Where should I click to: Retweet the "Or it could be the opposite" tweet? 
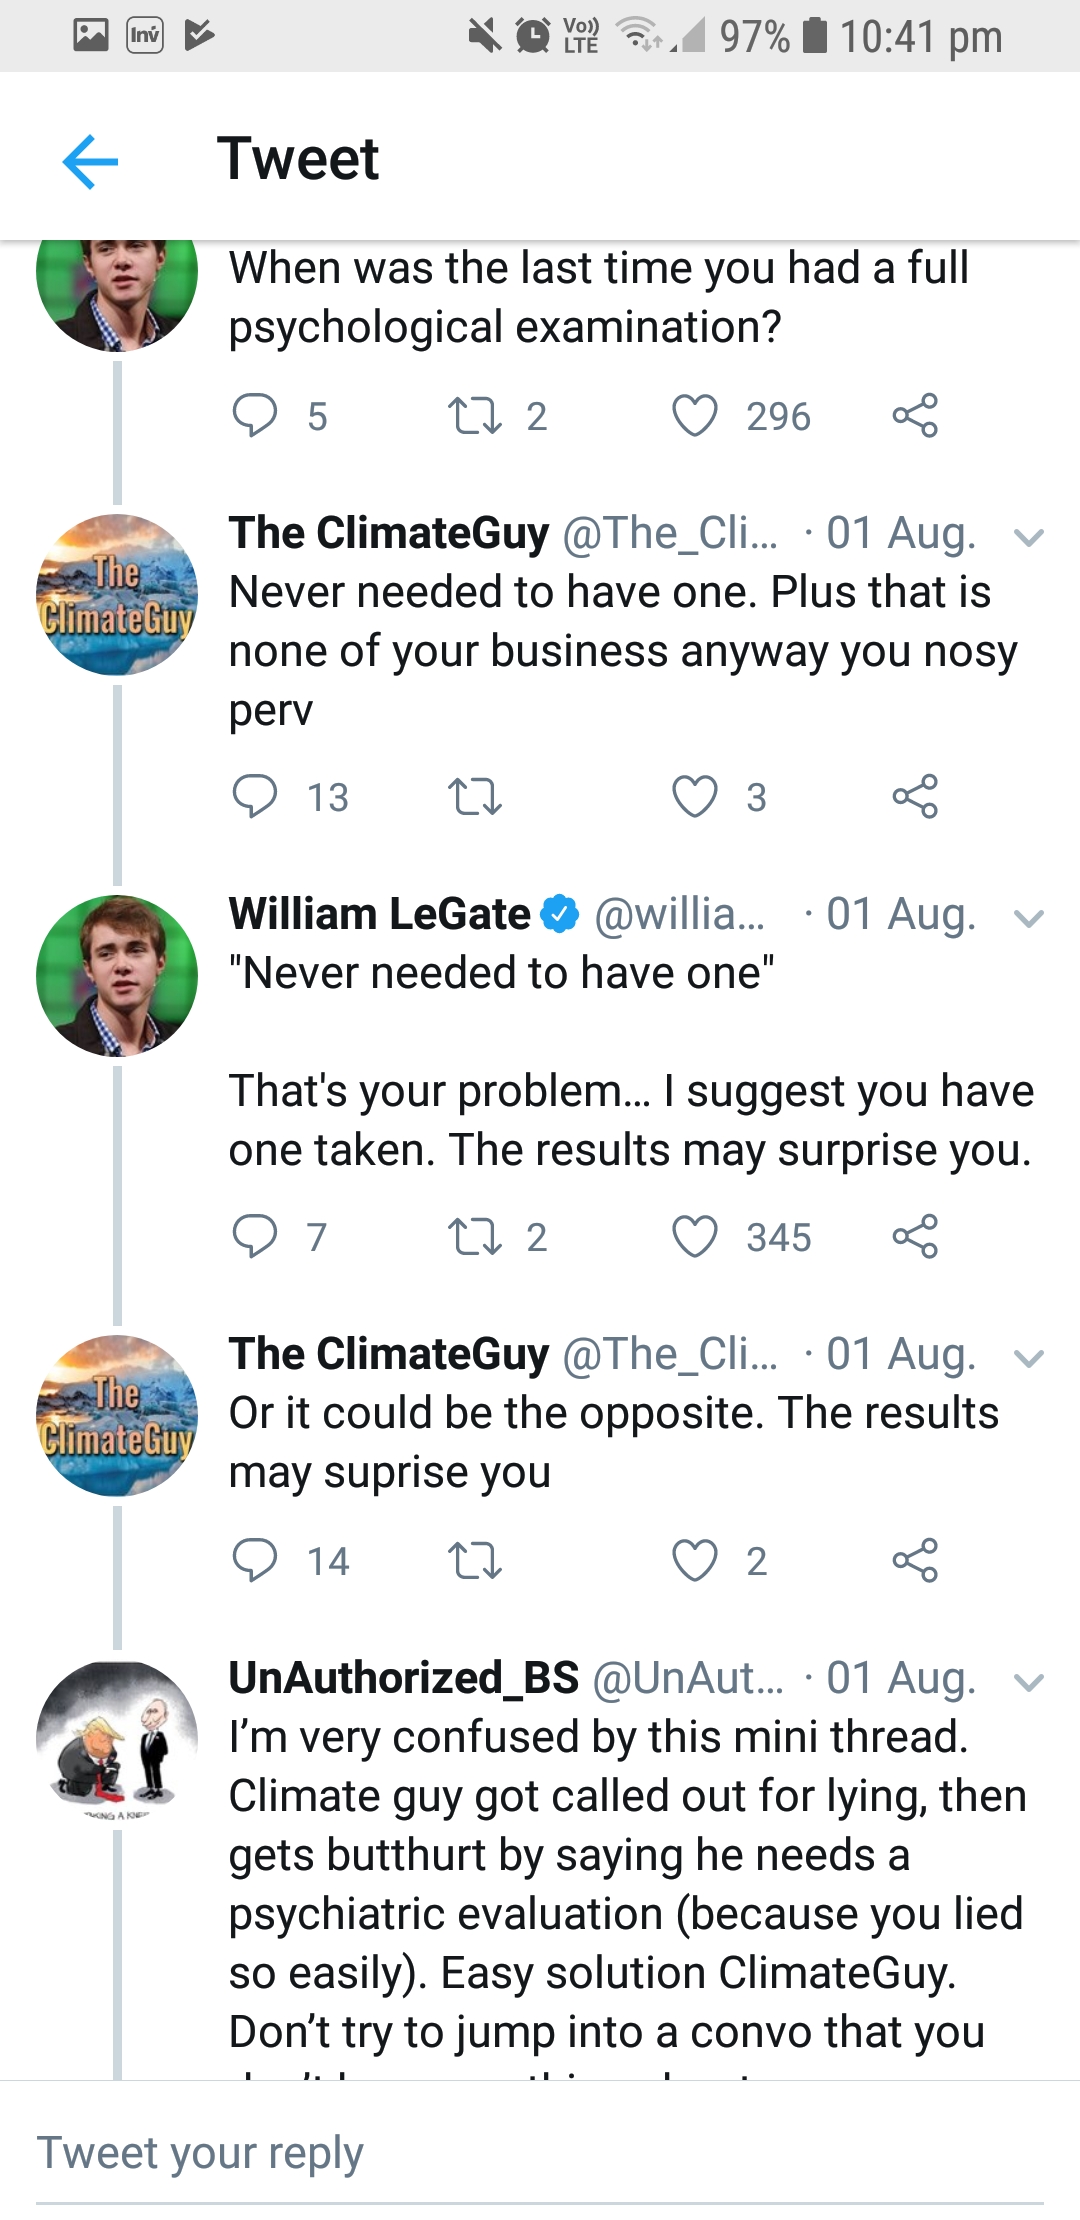tap(474, 1561)
